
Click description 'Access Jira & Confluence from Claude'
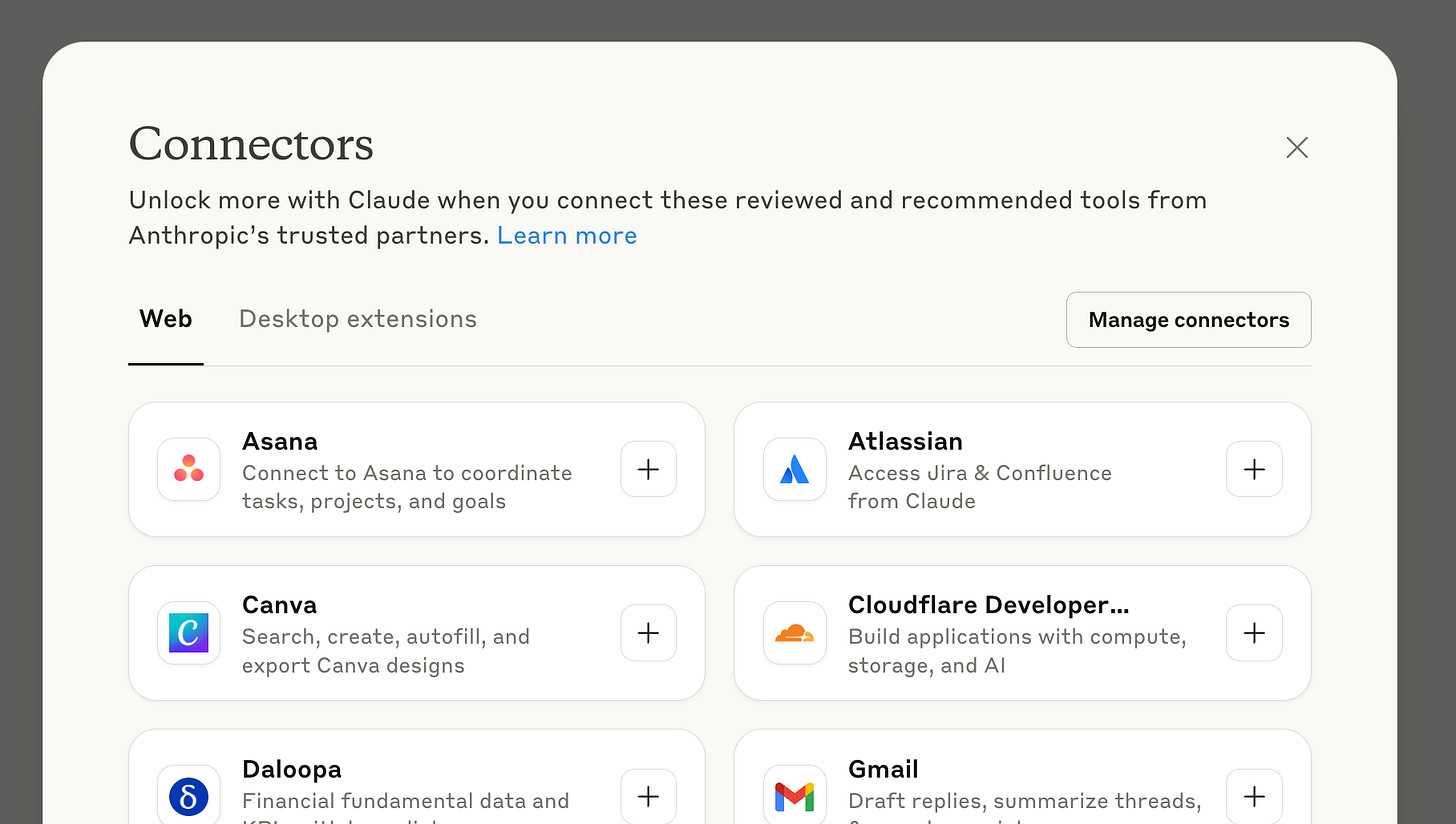click(x=980, y=487)
